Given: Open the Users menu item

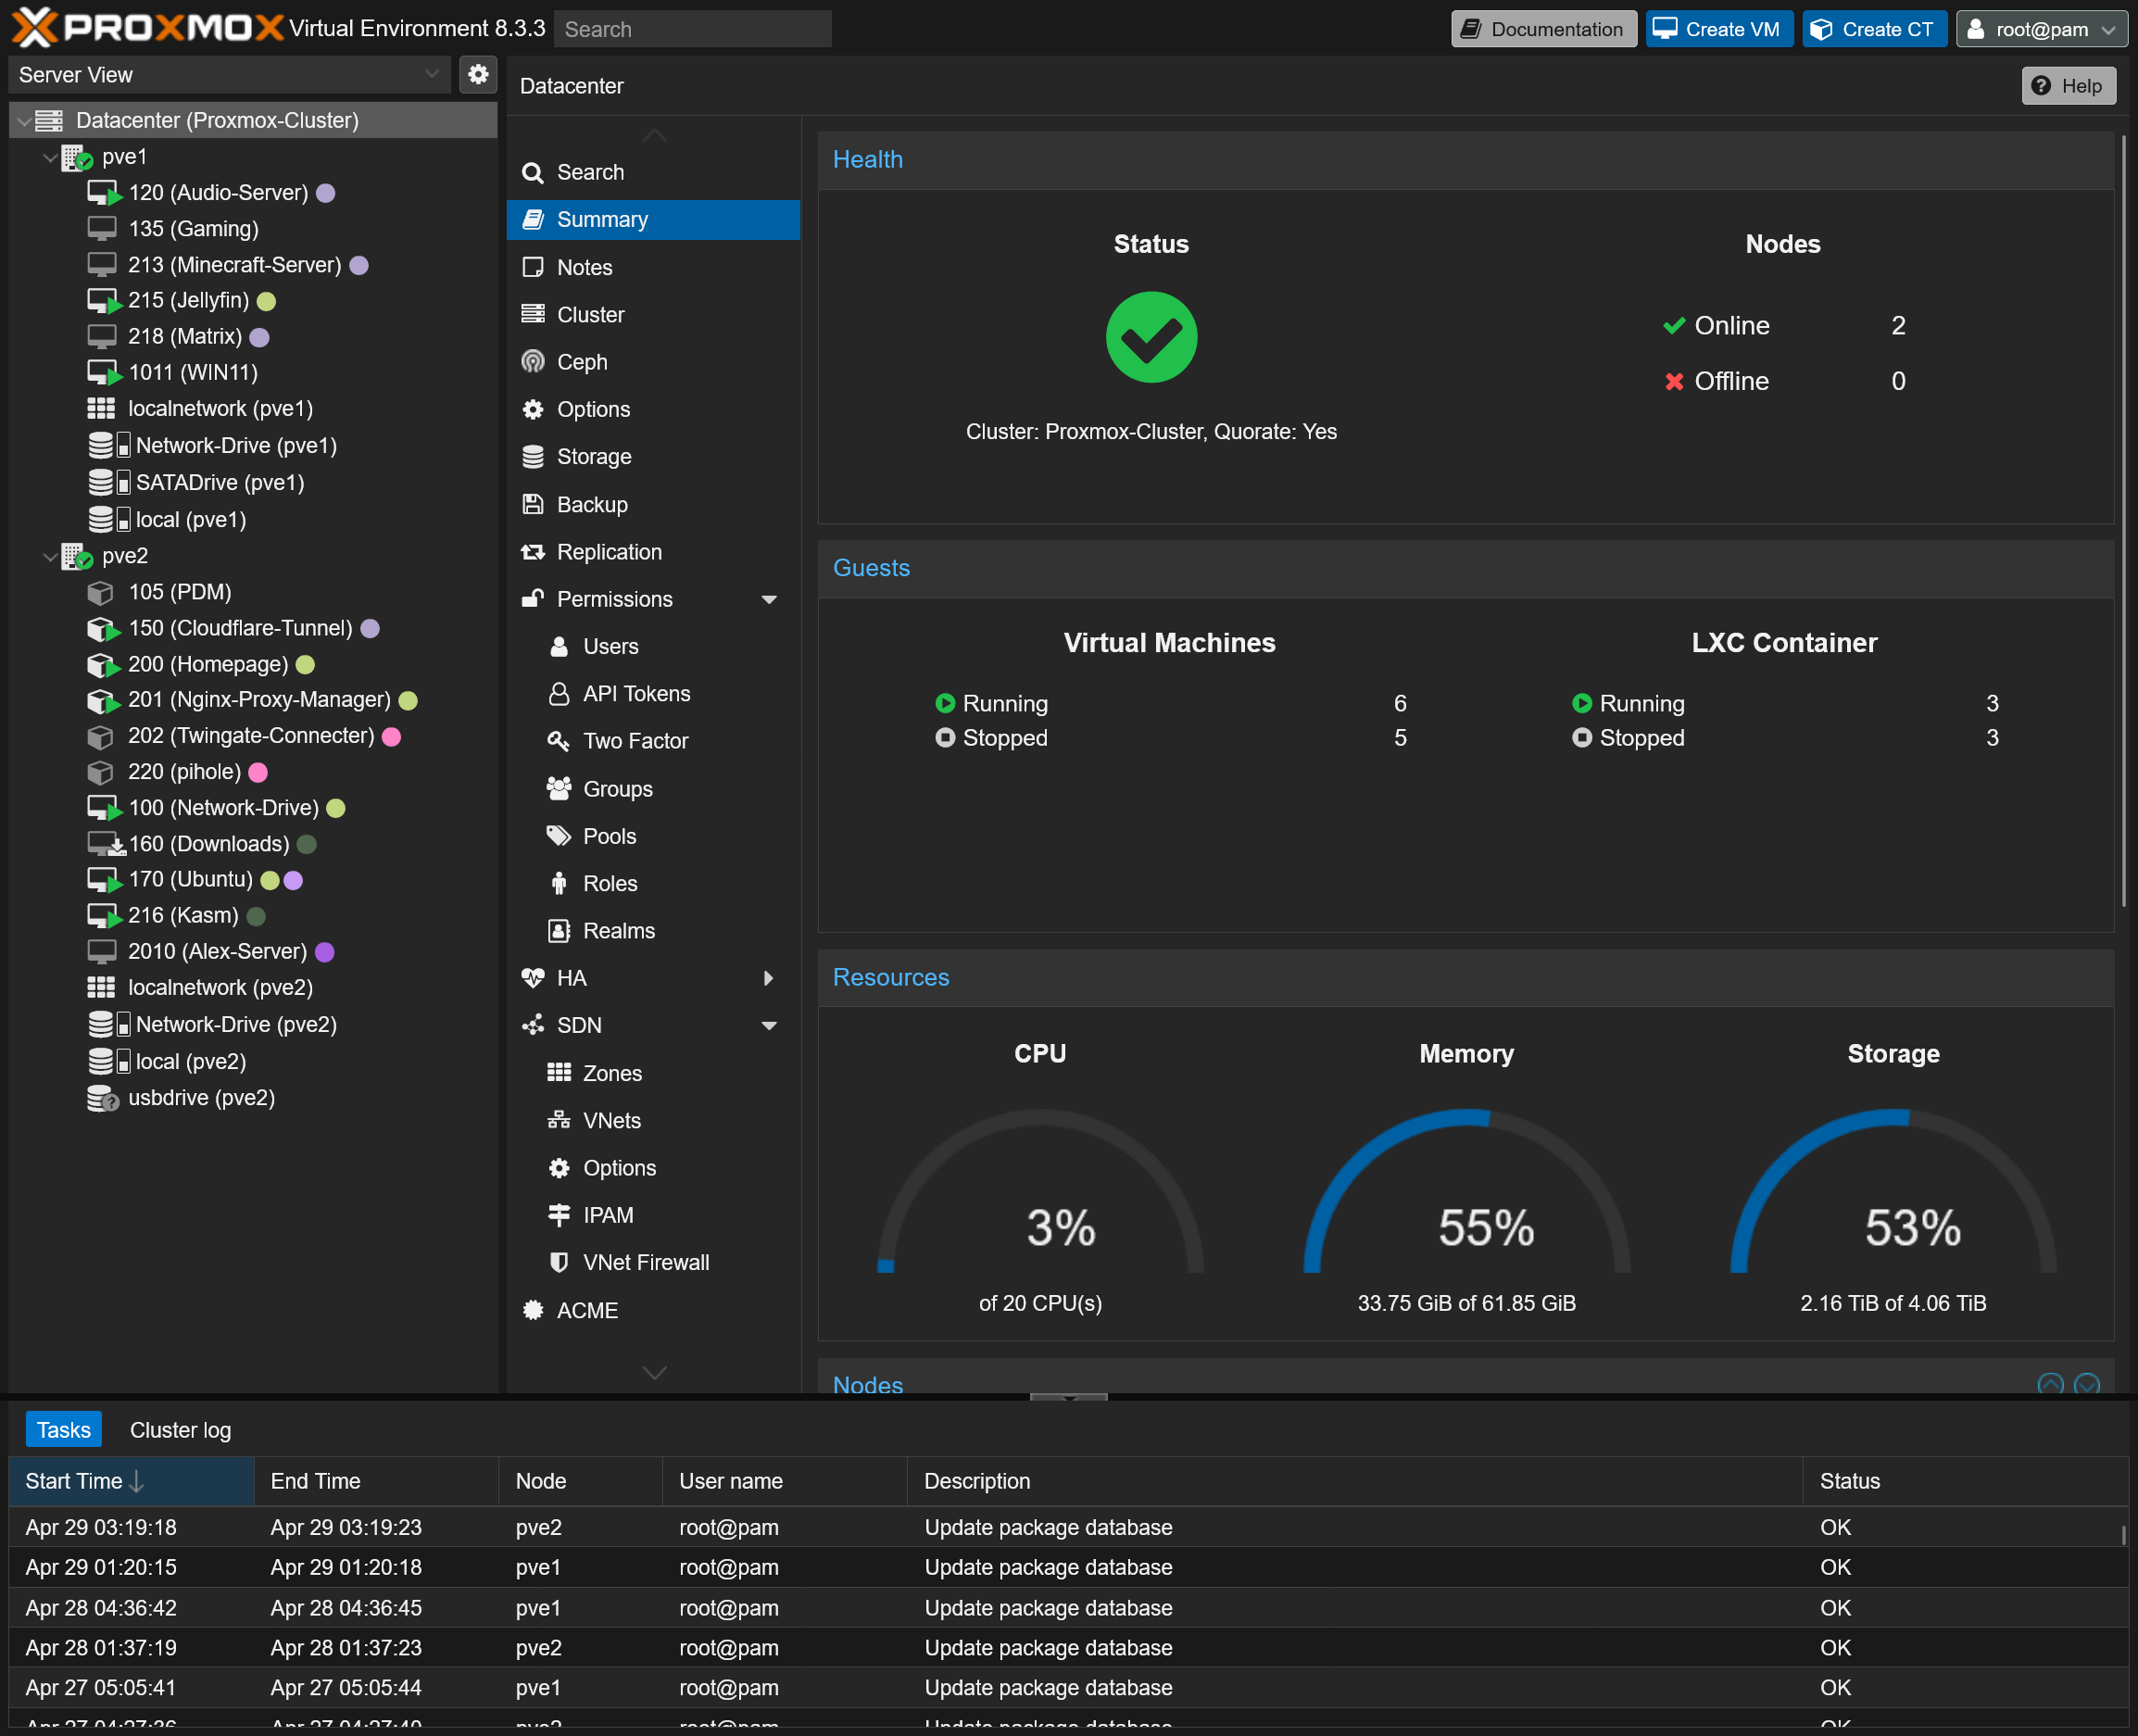Looking at the screenshot, I should pos(653,647).
